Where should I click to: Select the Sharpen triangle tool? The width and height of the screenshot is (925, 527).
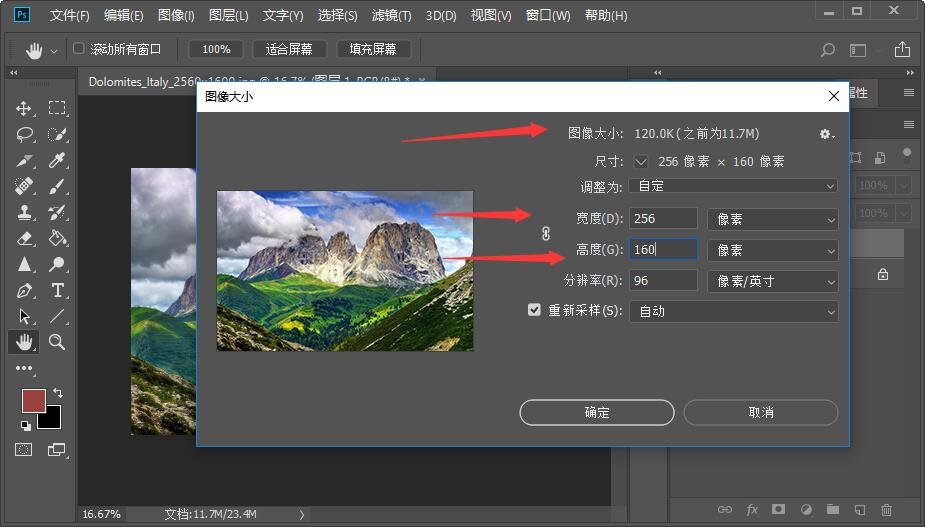pyautogui.click(x=24, y=264)
